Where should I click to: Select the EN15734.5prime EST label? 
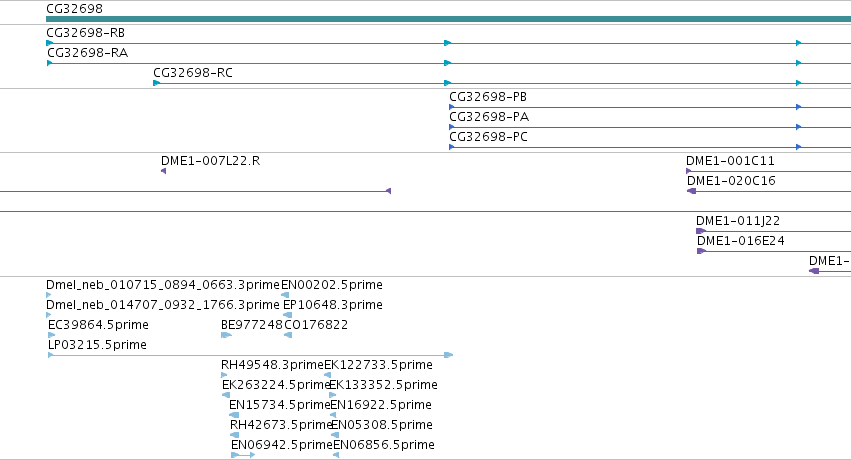(x=280, y=405)
